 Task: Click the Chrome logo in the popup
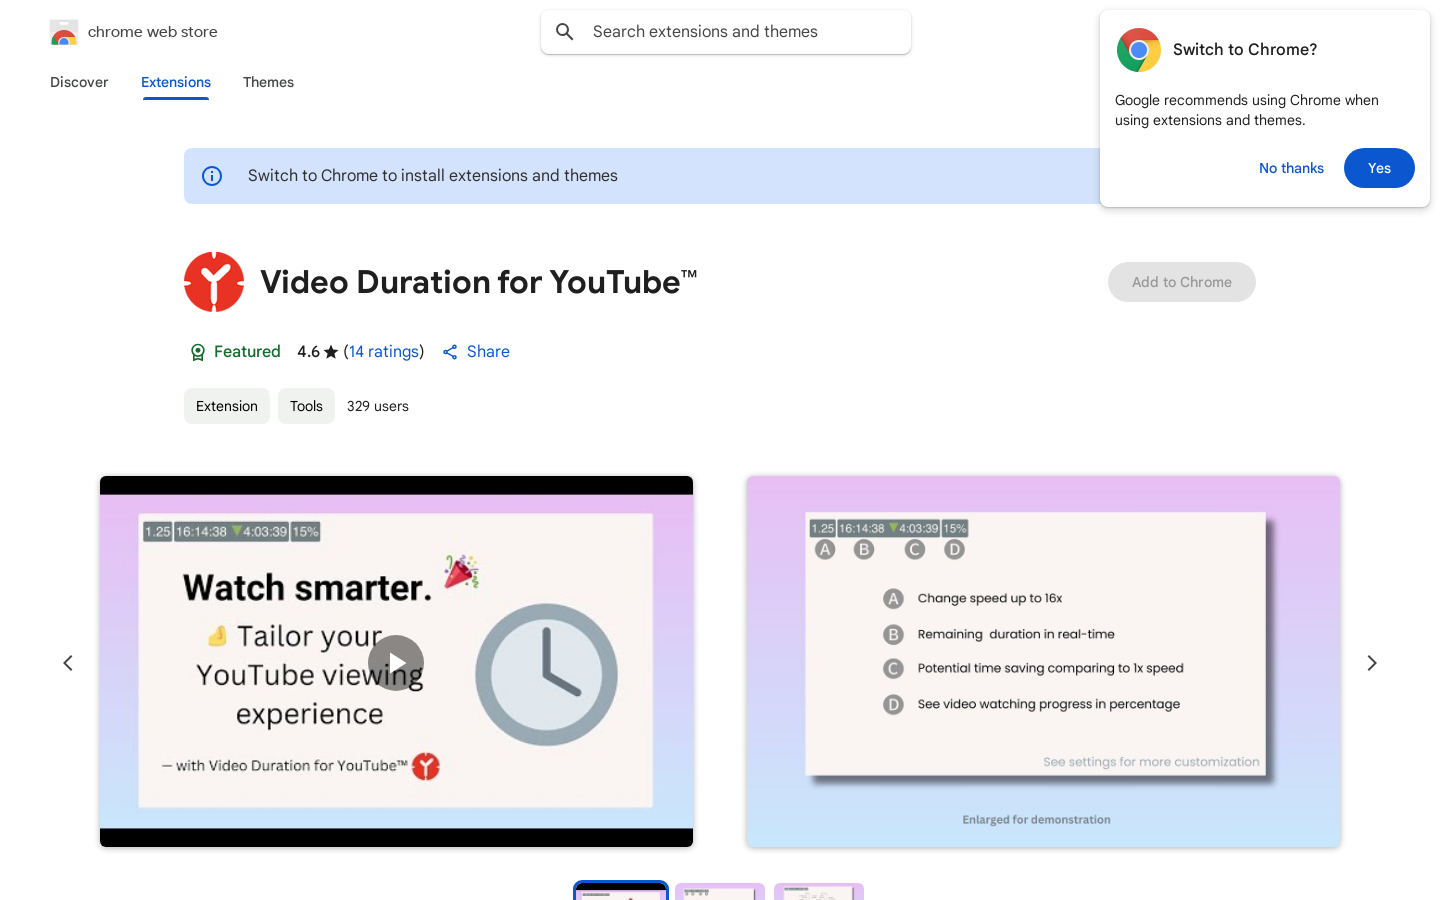coord(1139,50)
